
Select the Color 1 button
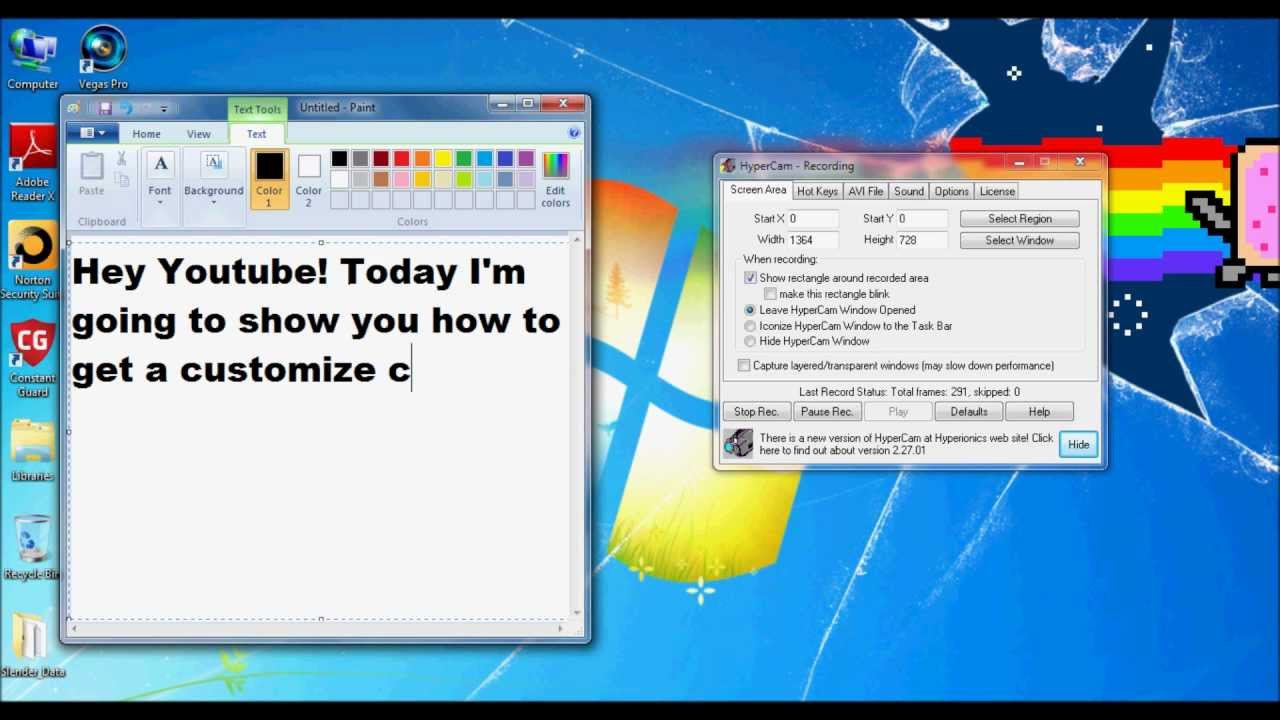[269, 179]
